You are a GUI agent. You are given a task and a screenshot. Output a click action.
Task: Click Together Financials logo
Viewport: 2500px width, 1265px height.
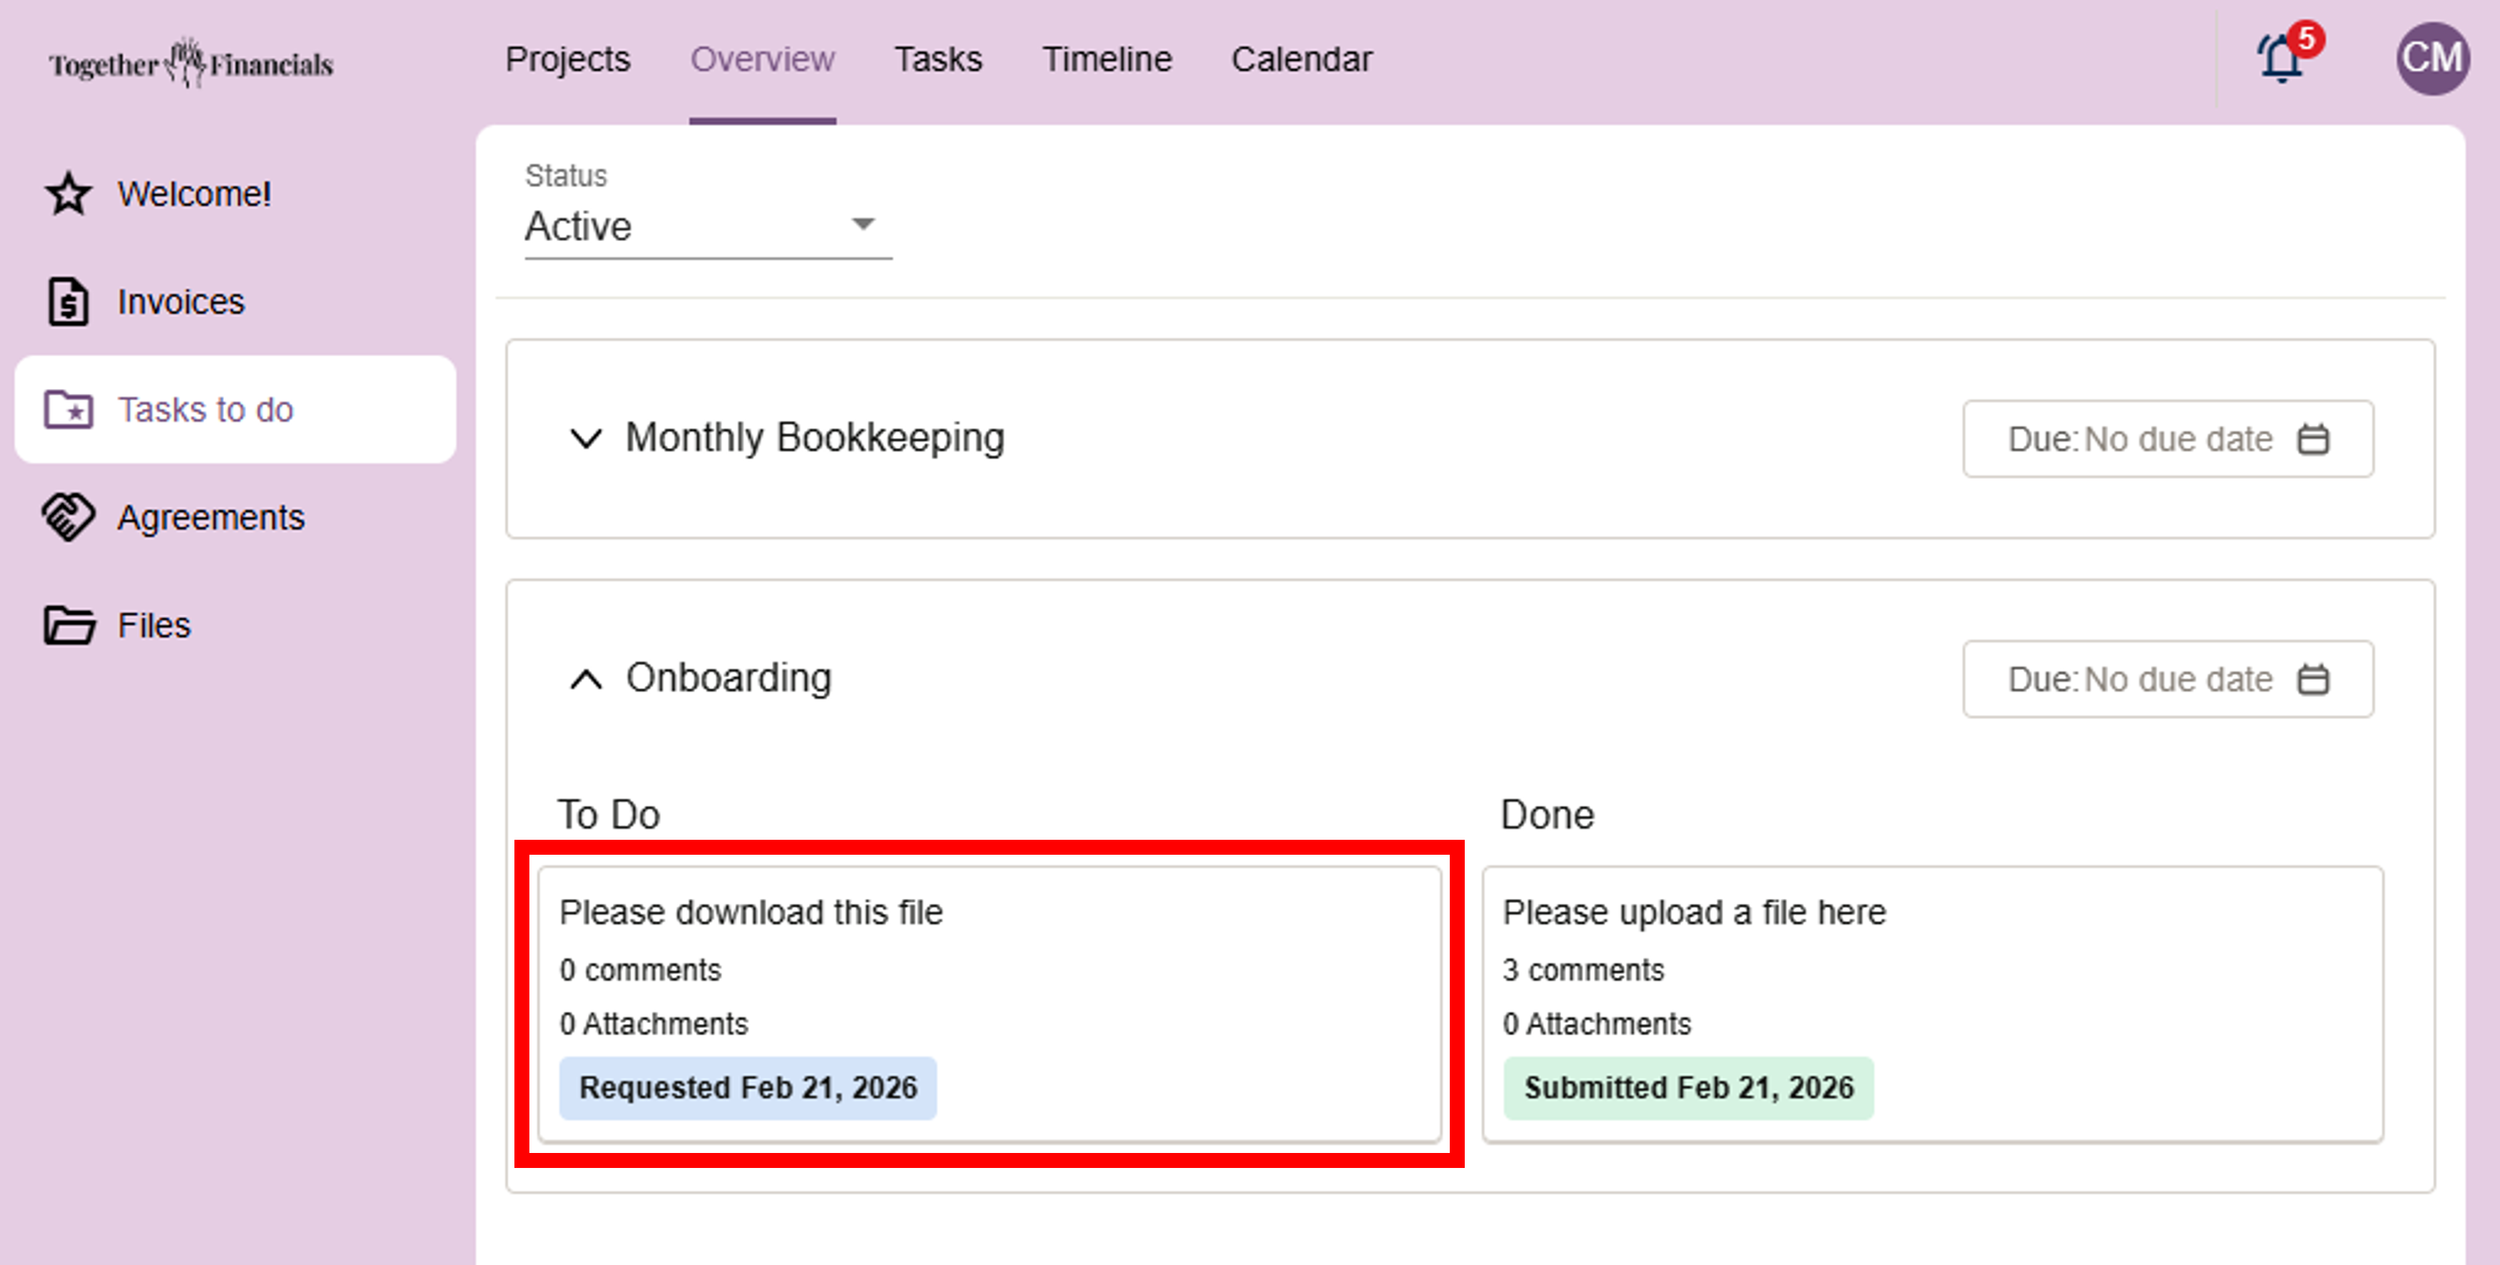point(191,64)
